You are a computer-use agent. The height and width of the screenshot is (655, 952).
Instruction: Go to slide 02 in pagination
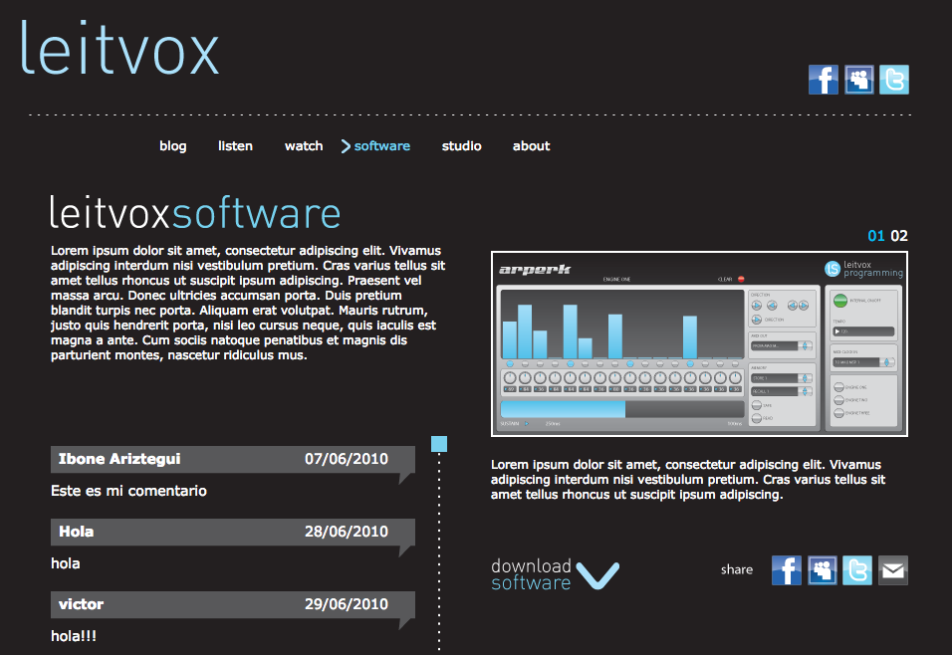click(899, 236)
